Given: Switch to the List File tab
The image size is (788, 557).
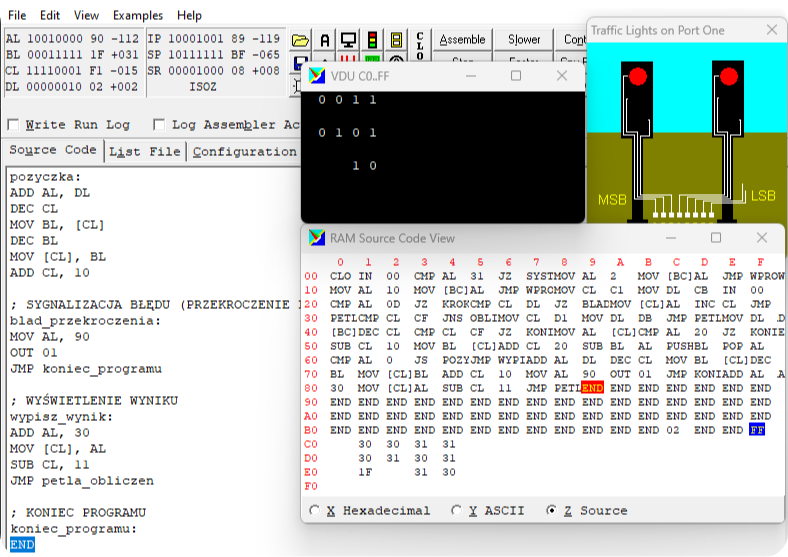Looking at the screenshot, I should 145,151.
